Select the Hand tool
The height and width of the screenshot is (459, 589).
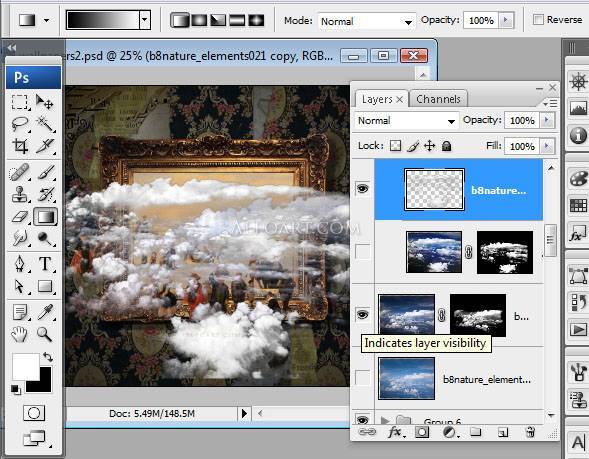tap(20, 334)
